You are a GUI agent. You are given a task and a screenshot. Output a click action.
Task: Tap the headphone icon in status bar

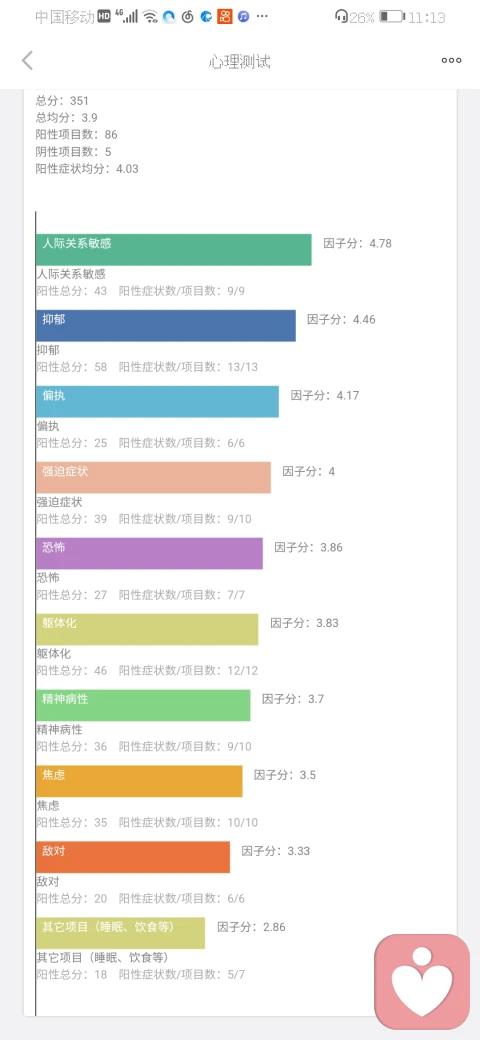tap(341, 17)
